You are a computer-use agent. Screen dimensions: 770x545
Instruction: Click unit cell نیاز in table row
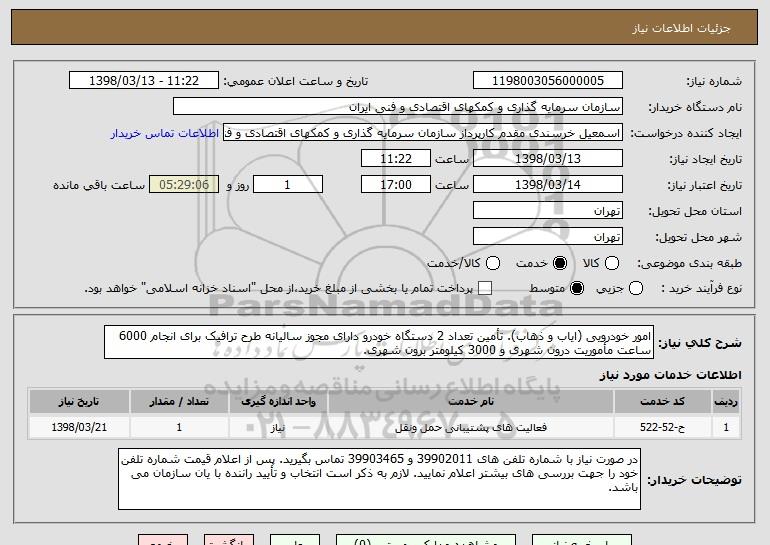278,427
